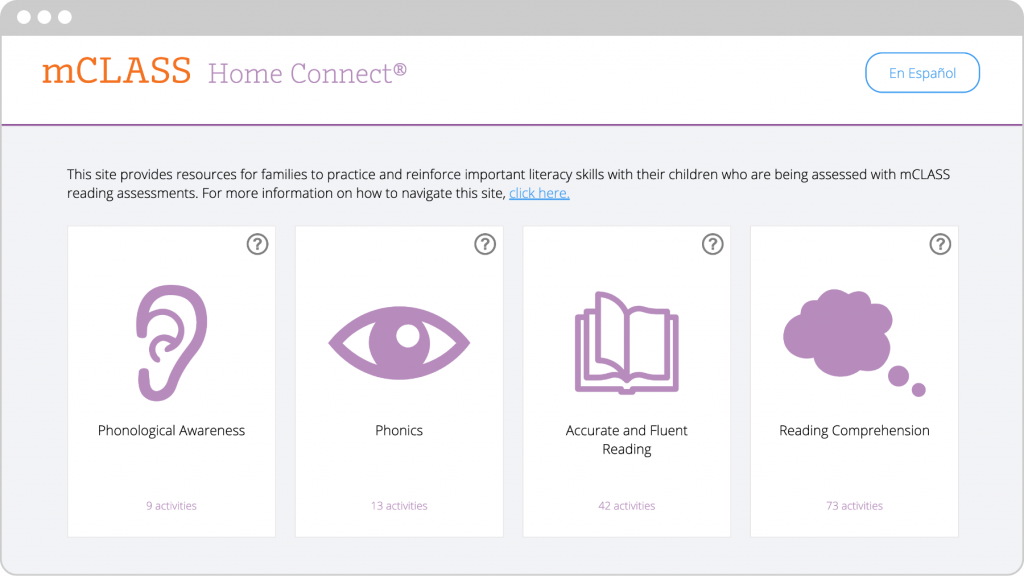Follow the click here navigation link

click(538, 193)
